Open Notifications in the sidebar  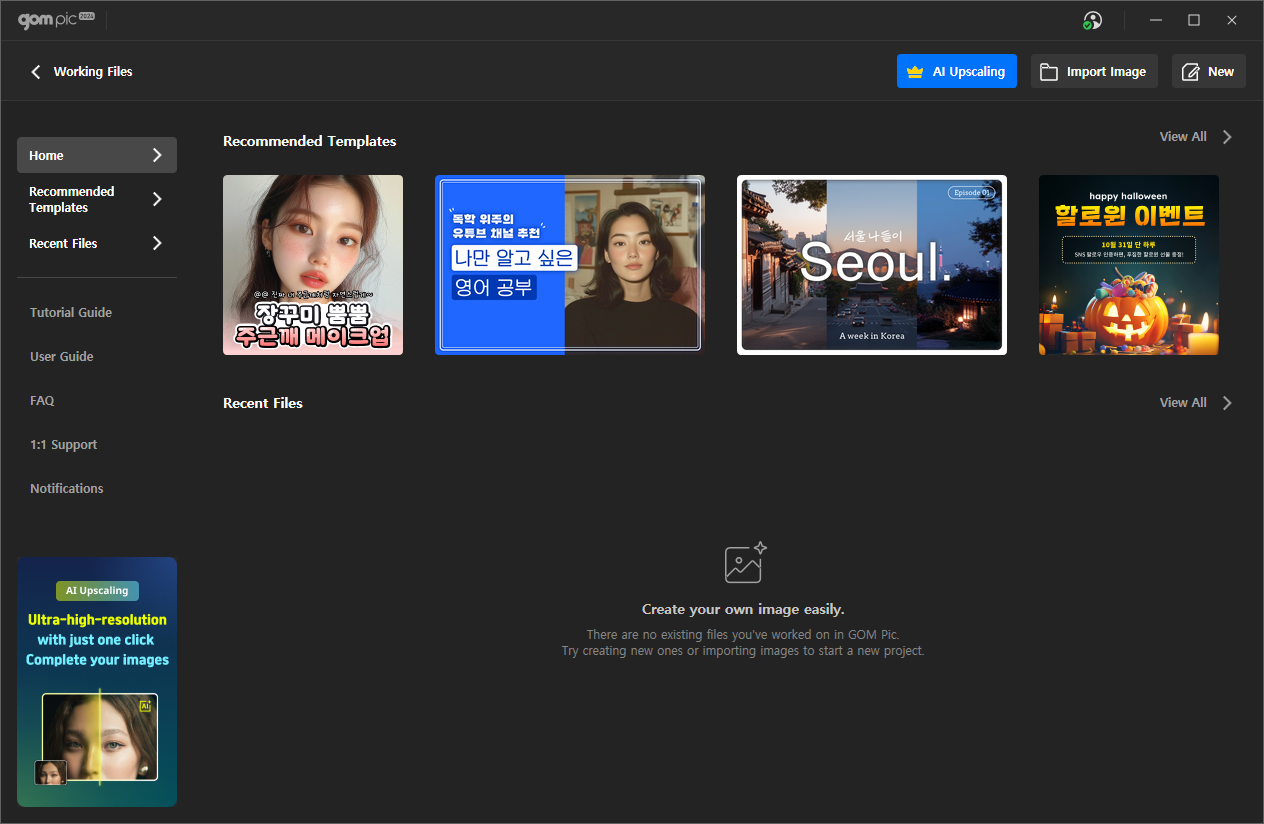coord(67,489)
